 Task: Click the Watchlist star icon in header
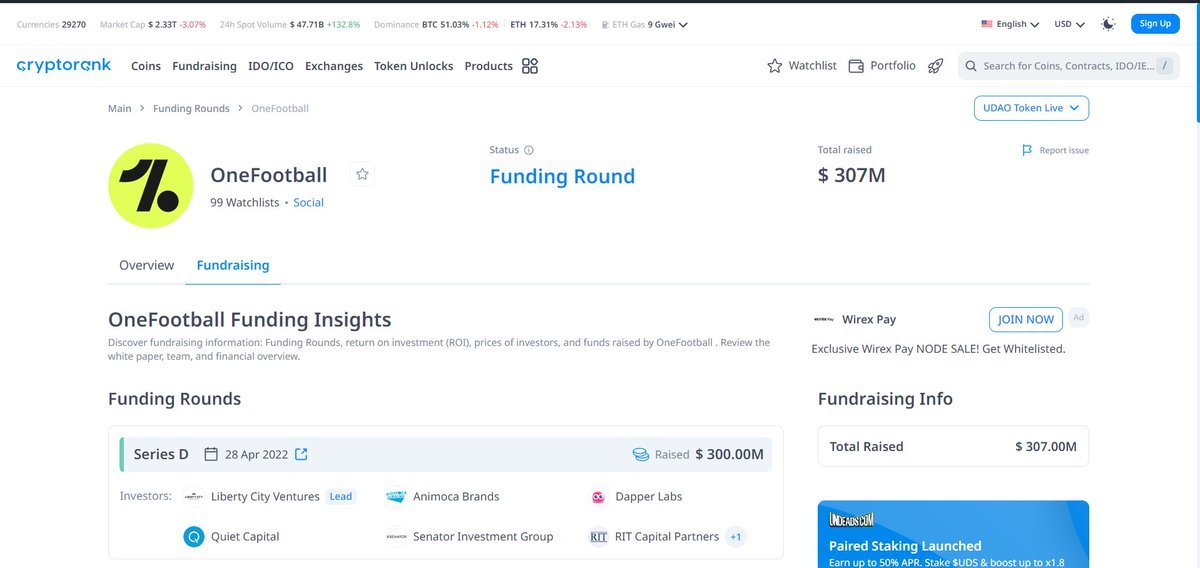pos(774,66)
